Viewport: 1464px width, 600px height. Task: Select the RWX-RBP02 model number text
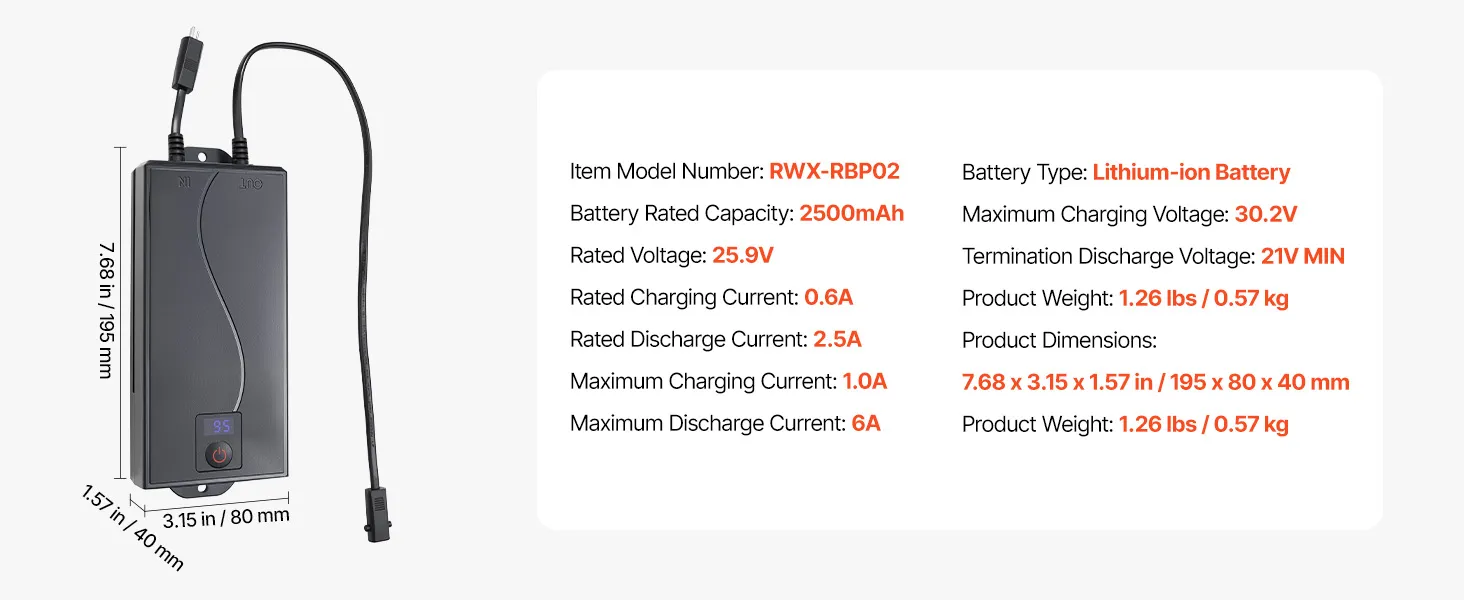click(x=834, y=172)
